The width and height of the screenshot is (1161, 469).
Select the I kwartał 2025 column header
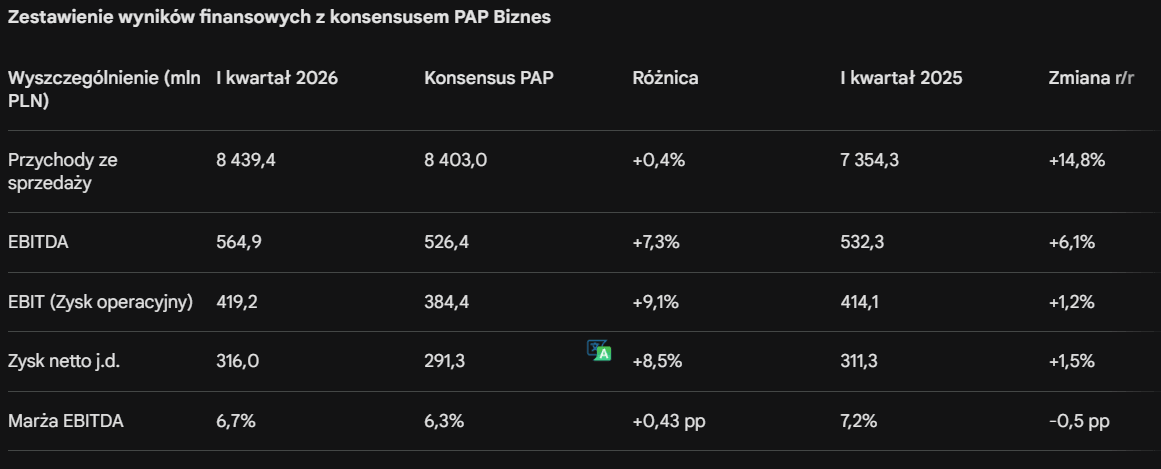901,78
